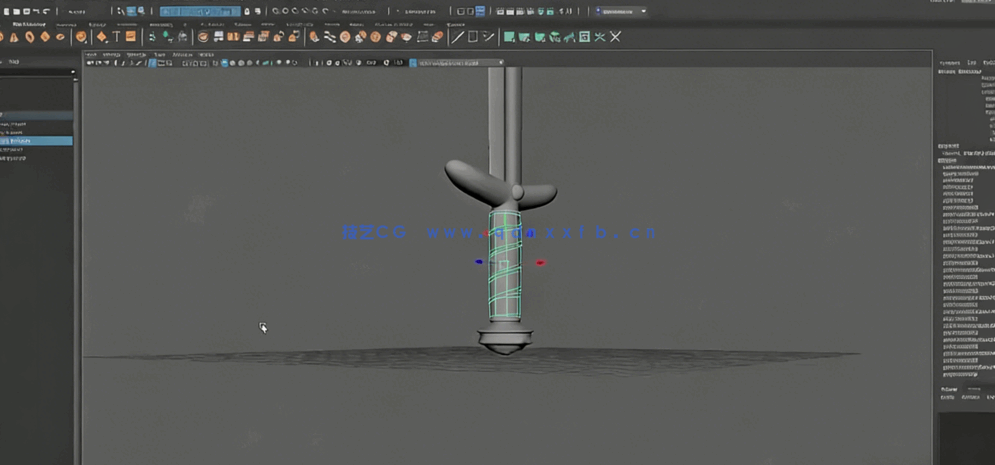The width and height of the screenshot is (995, 465).
Task: Redo the action from the status line
Action: (x=46, y=11)
